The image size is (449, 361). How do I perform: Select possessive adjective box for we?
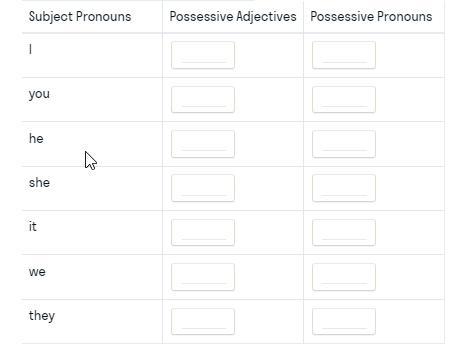tap(203, 277)
